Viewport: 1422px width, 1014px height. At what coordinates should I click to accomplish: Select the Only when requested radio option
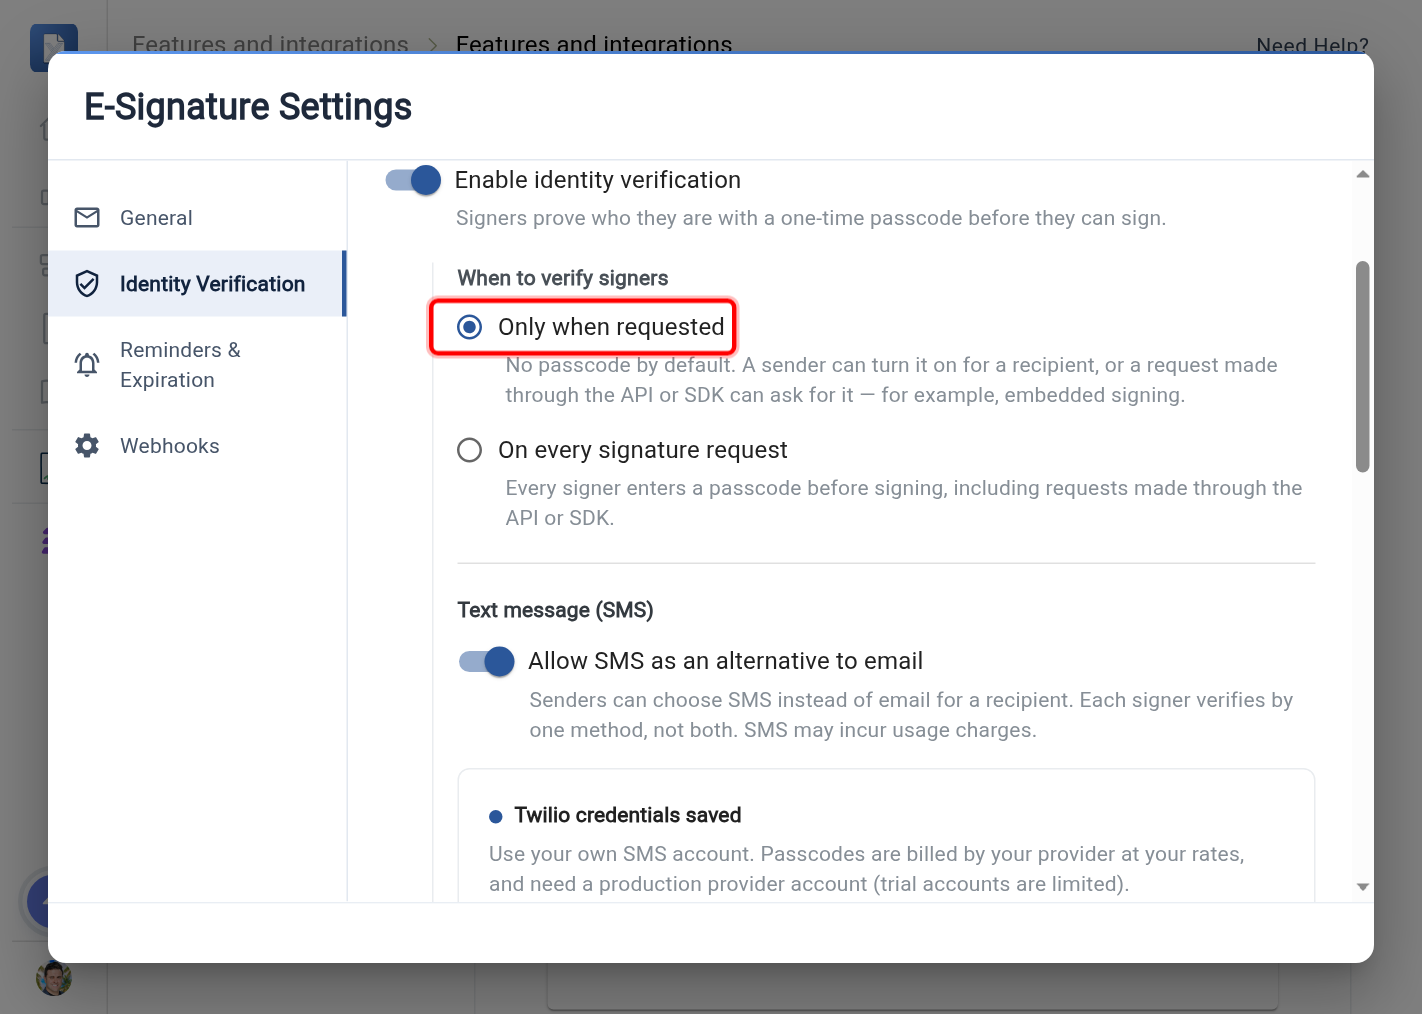pos(469,327)
